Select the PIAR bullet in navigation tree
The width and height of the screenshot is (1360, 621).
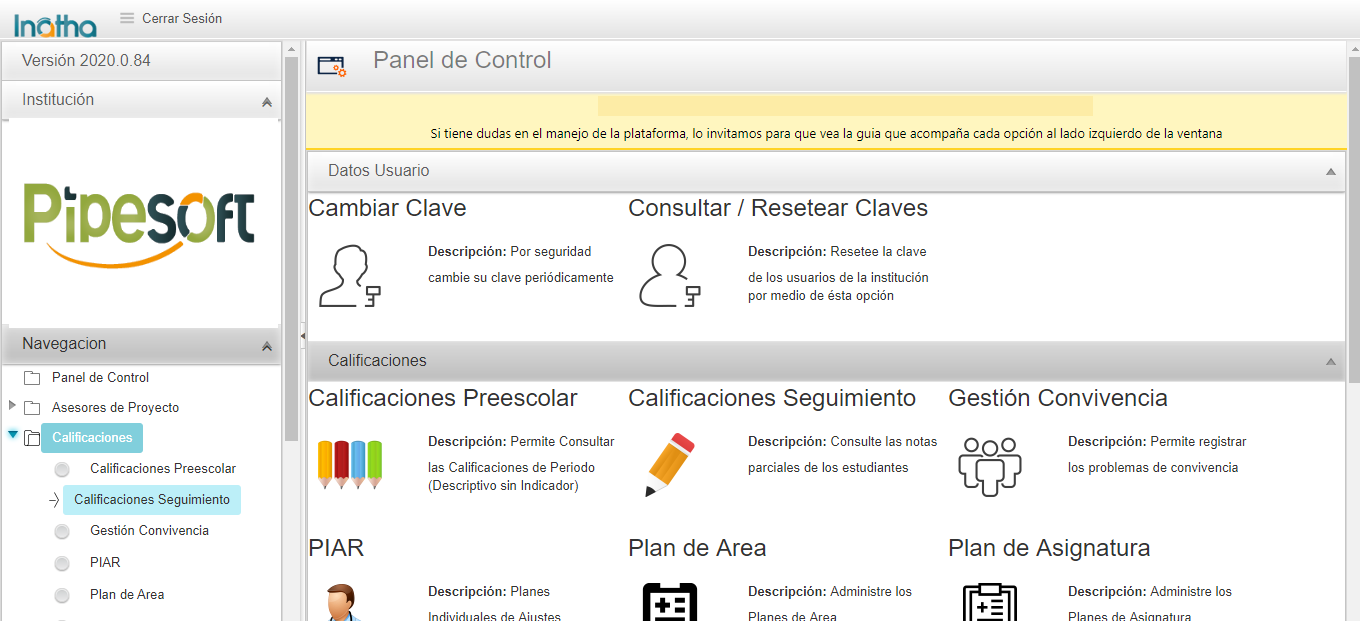(62, 564)
